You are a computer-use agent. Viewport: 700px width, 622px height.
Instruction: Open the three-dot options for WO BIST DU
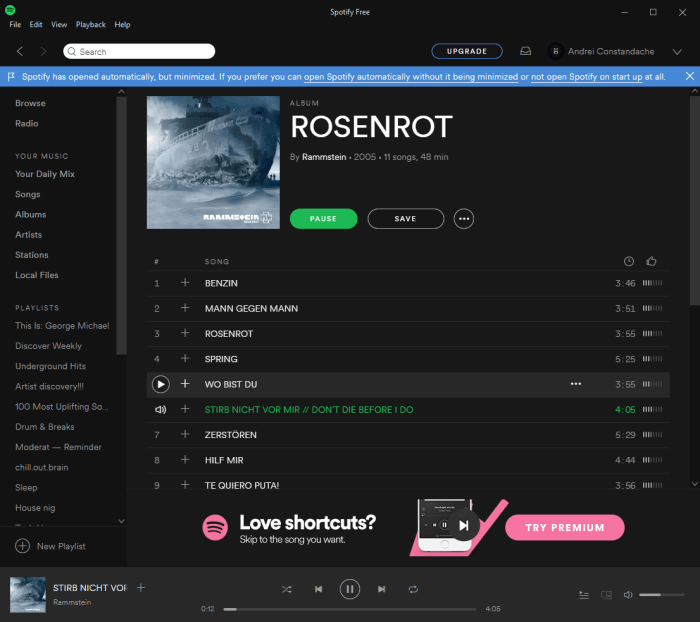click(x=576, y=384)
